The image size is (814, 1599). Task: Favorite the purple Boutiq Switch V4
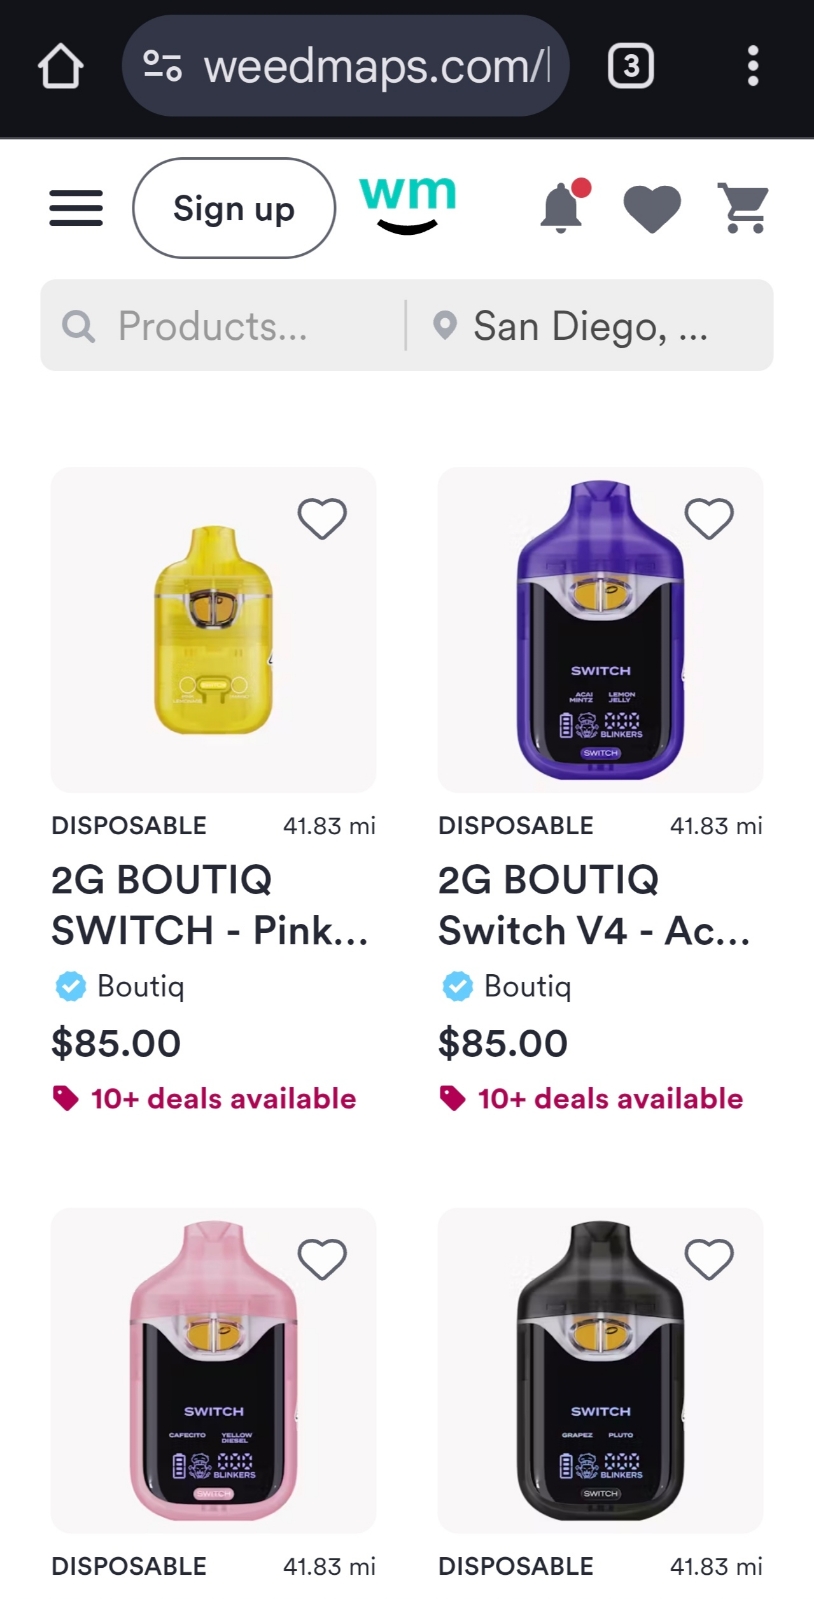[x=709, y=518]
